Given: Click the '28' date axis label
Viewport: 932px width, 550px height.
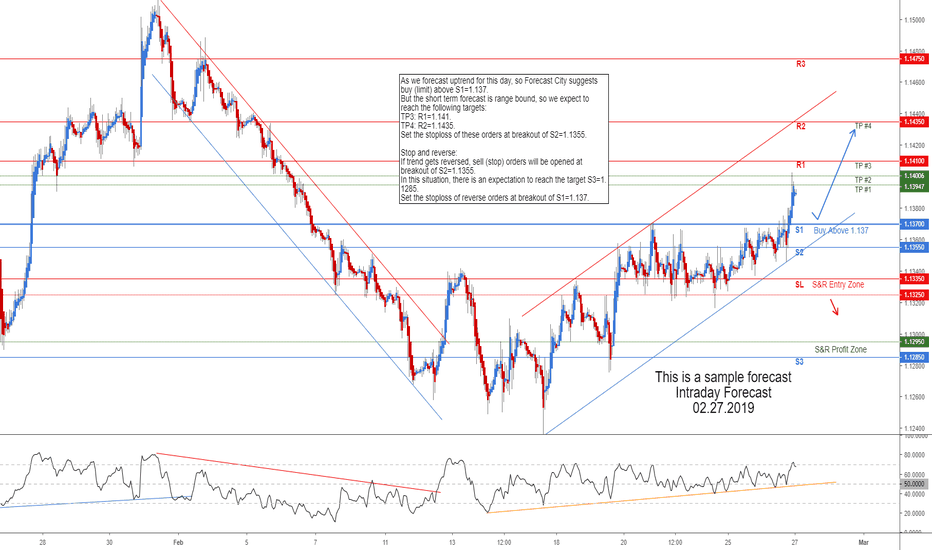Looking at the screenshot, I should click(42, 542).
